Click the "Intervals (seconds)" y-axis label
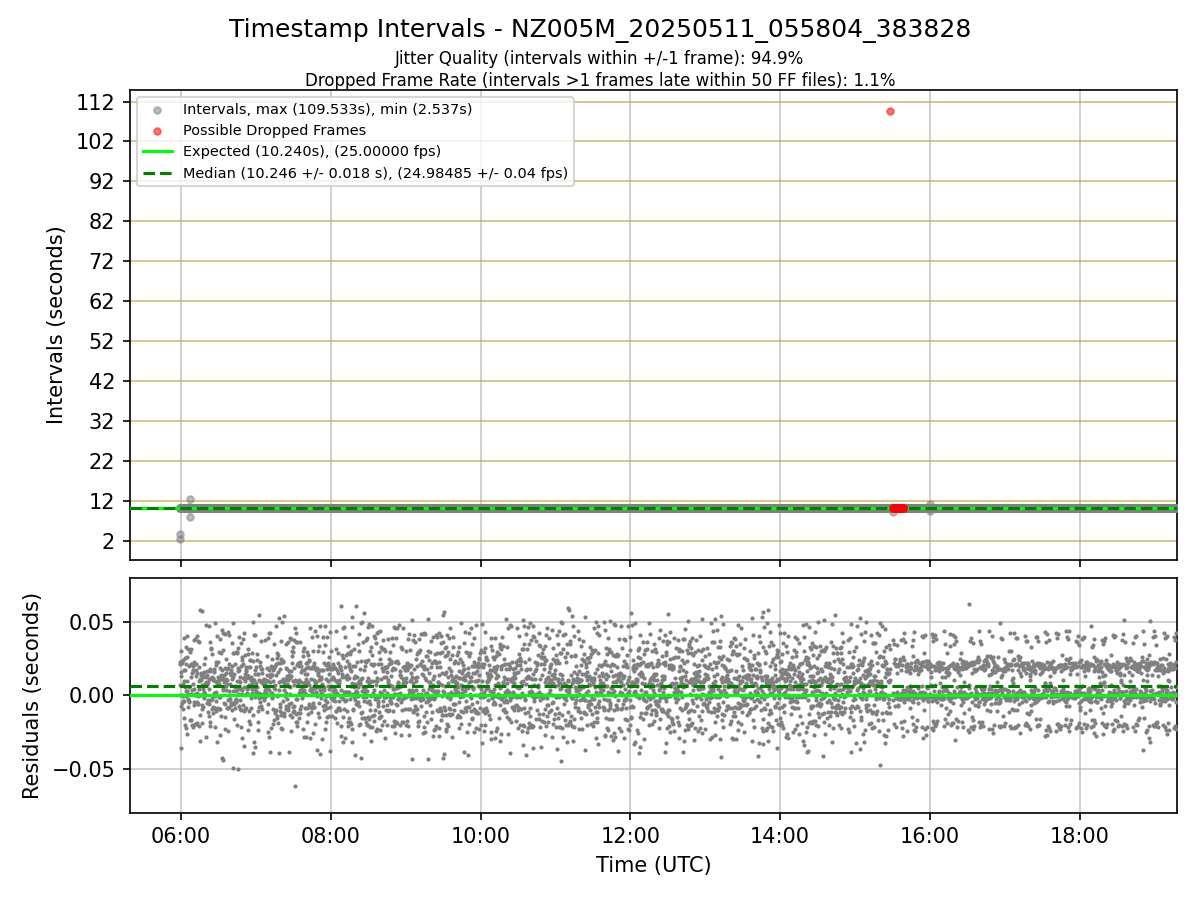The image size is (1200, 900). (x=56, y=325)
